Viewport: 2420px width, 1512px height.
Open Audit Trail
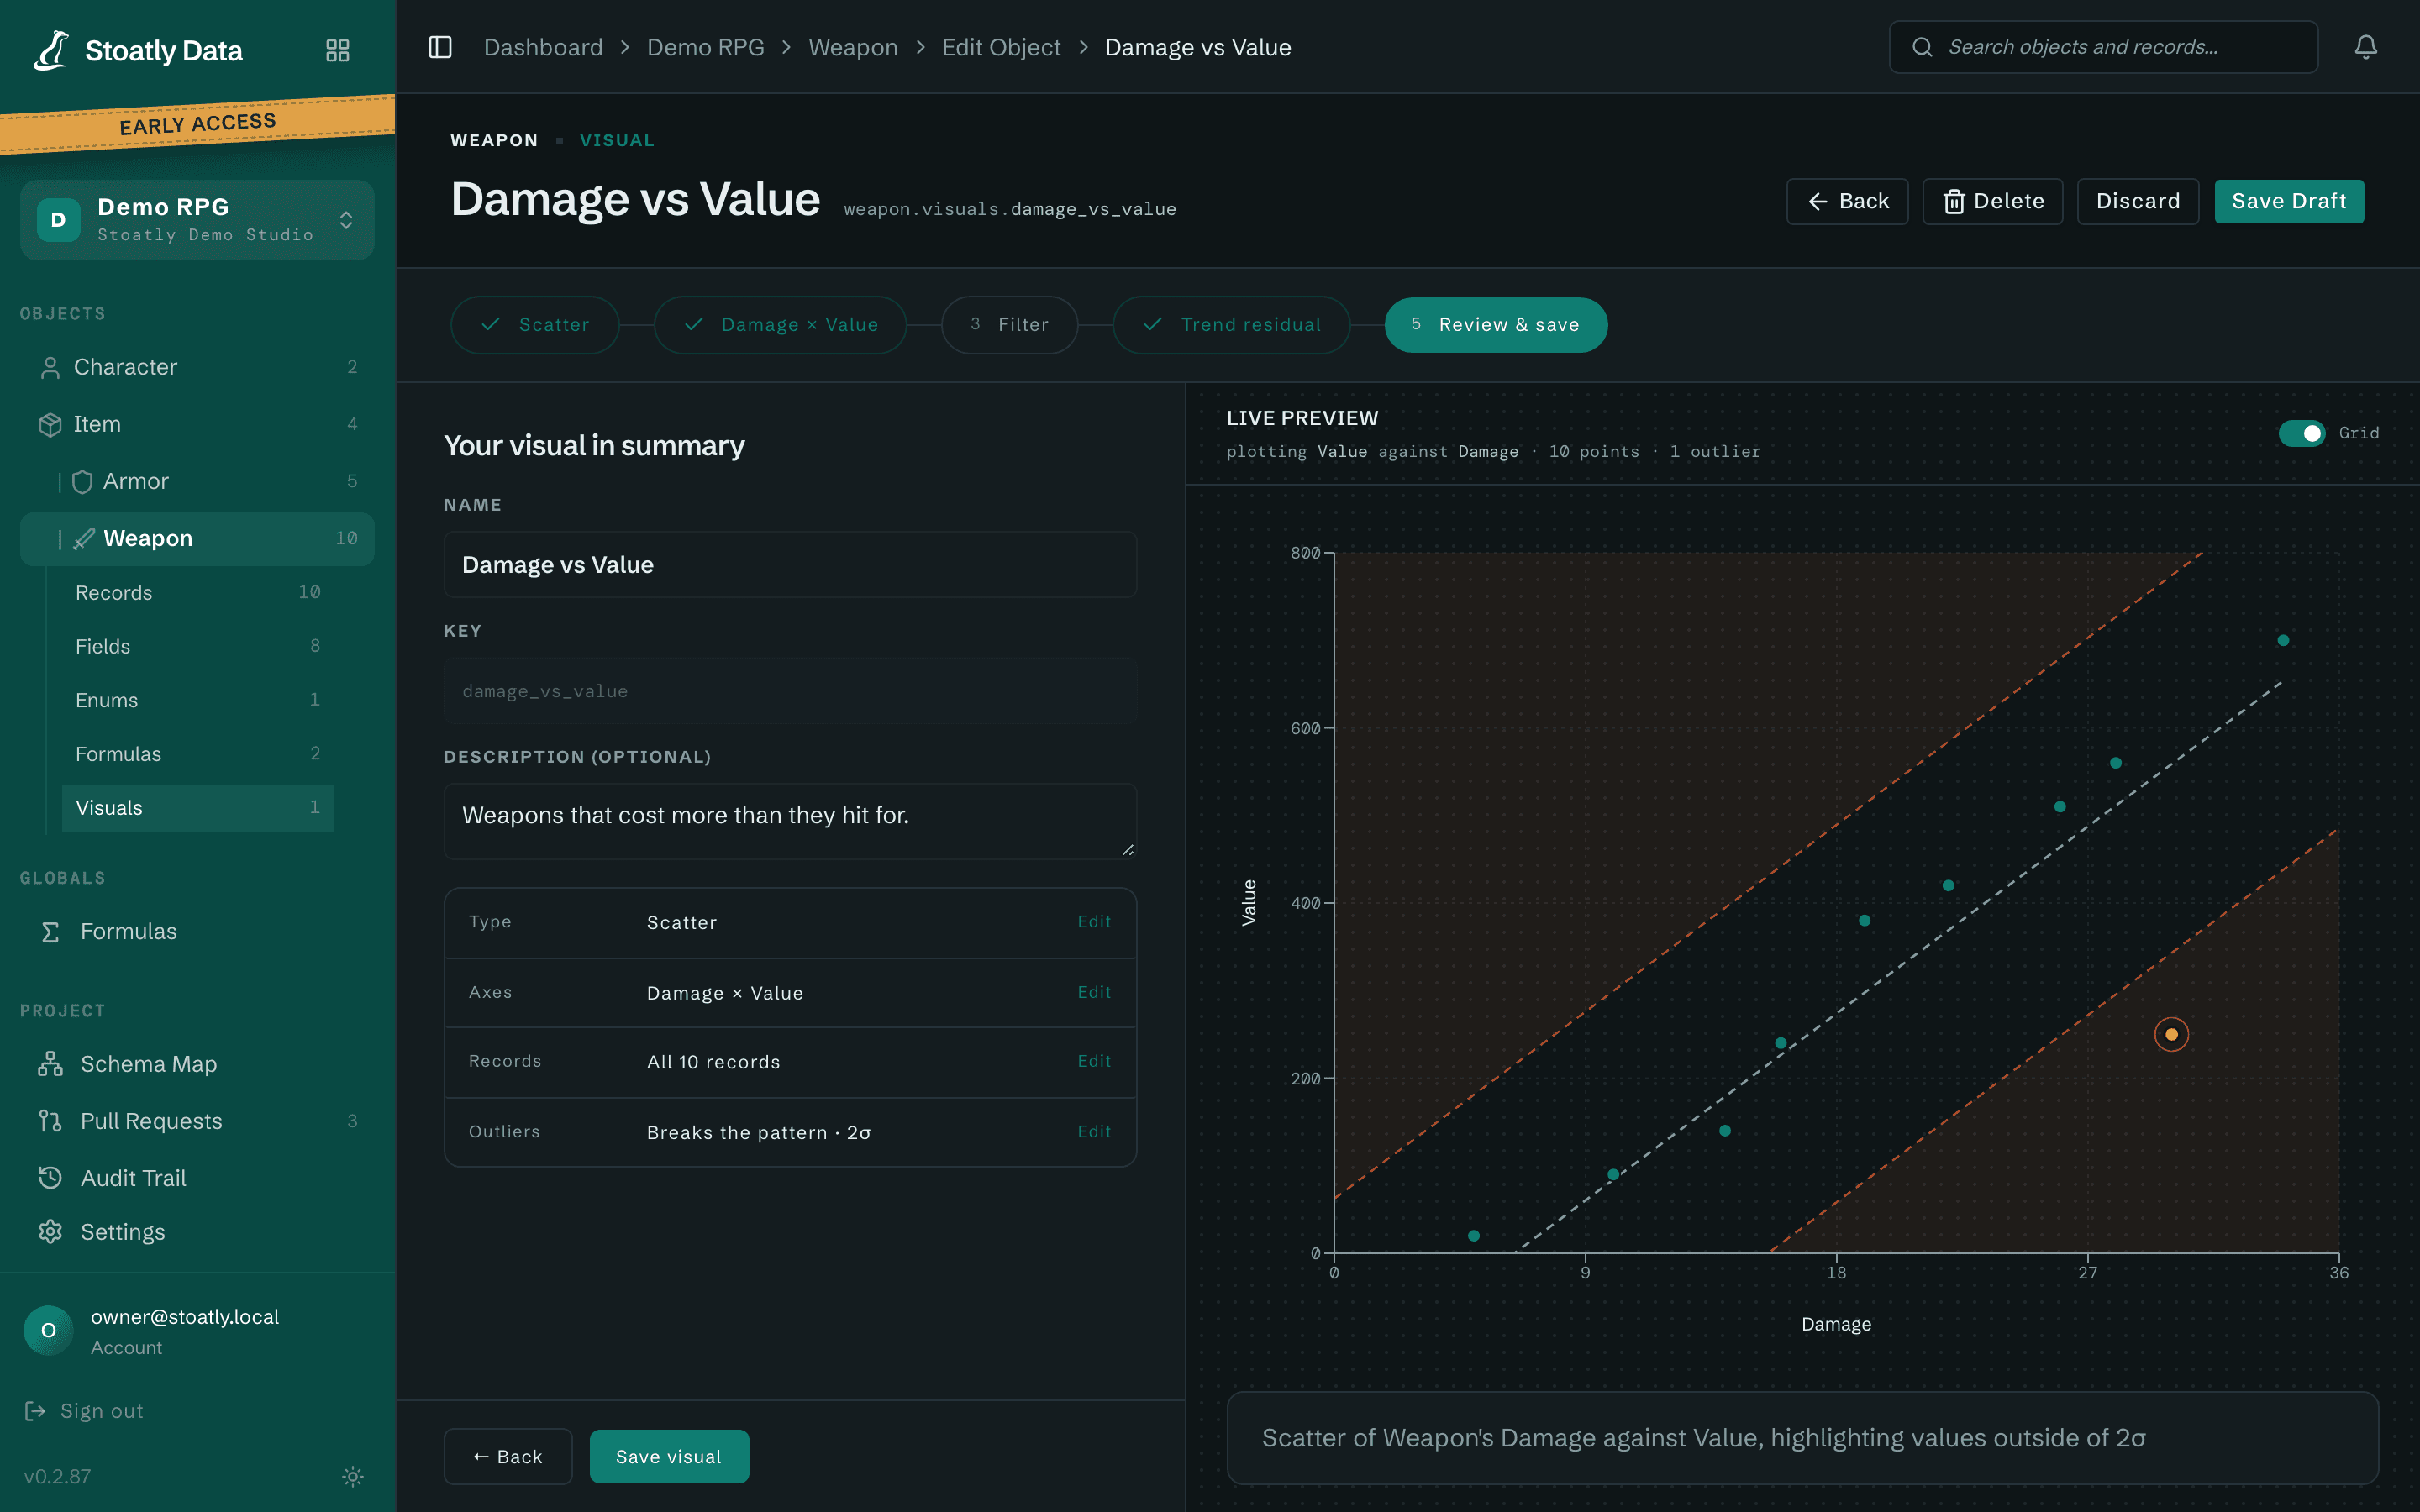coord(197,1178)
